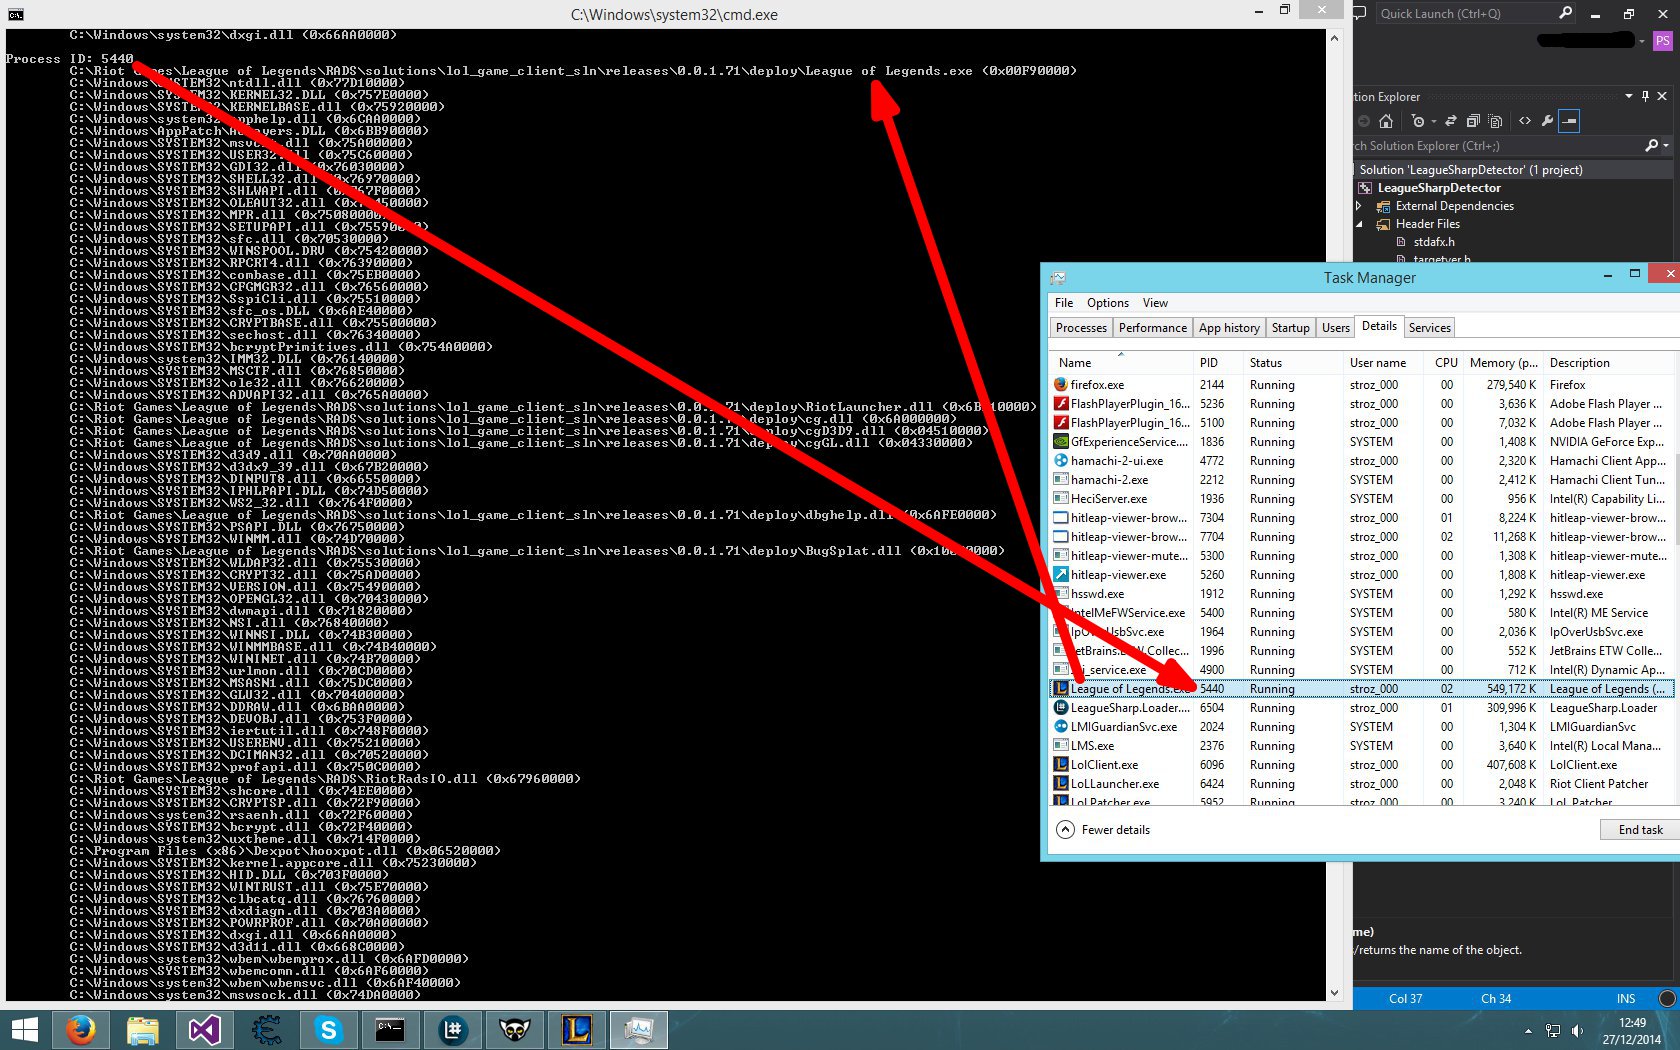
Task: Switch to the Performance tab
Action: click(1153, 328)
